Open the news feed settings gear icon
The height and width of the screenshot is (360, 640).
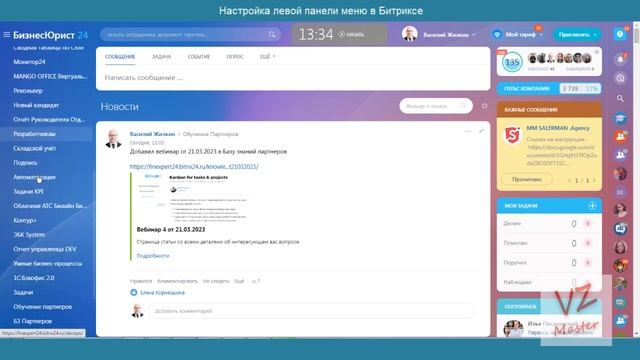coord(484,106)
